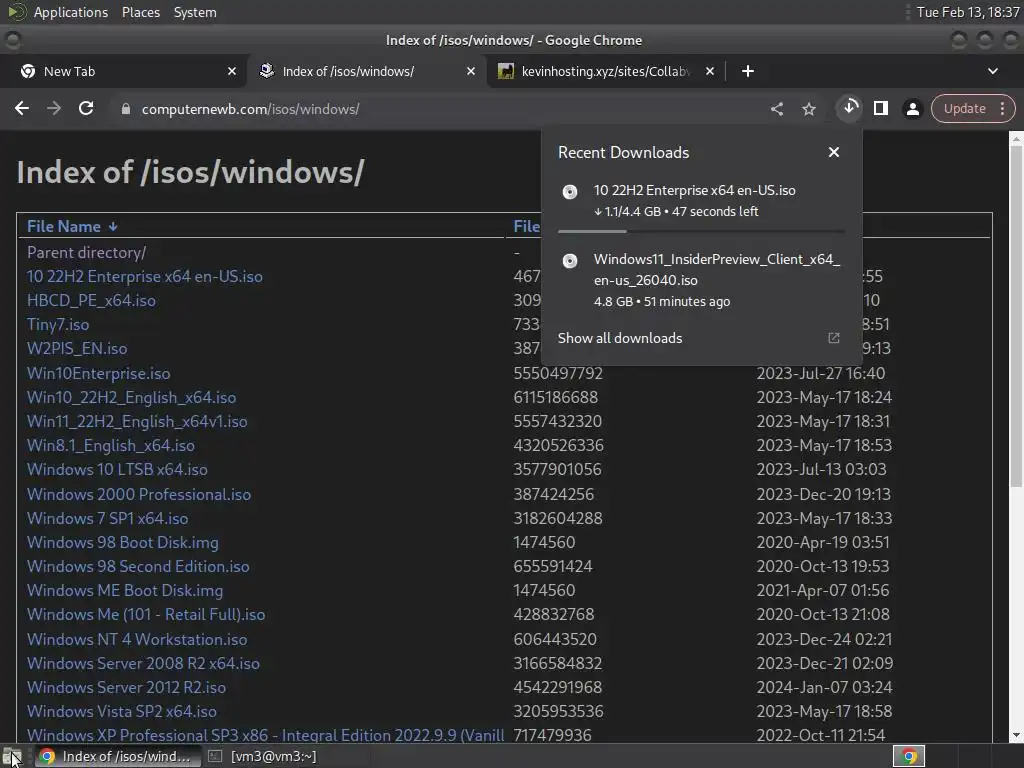The height and width of the screenshot is (768, 1024).
Task: Bookmark this page with the star icon
Action: coord(808,109)
